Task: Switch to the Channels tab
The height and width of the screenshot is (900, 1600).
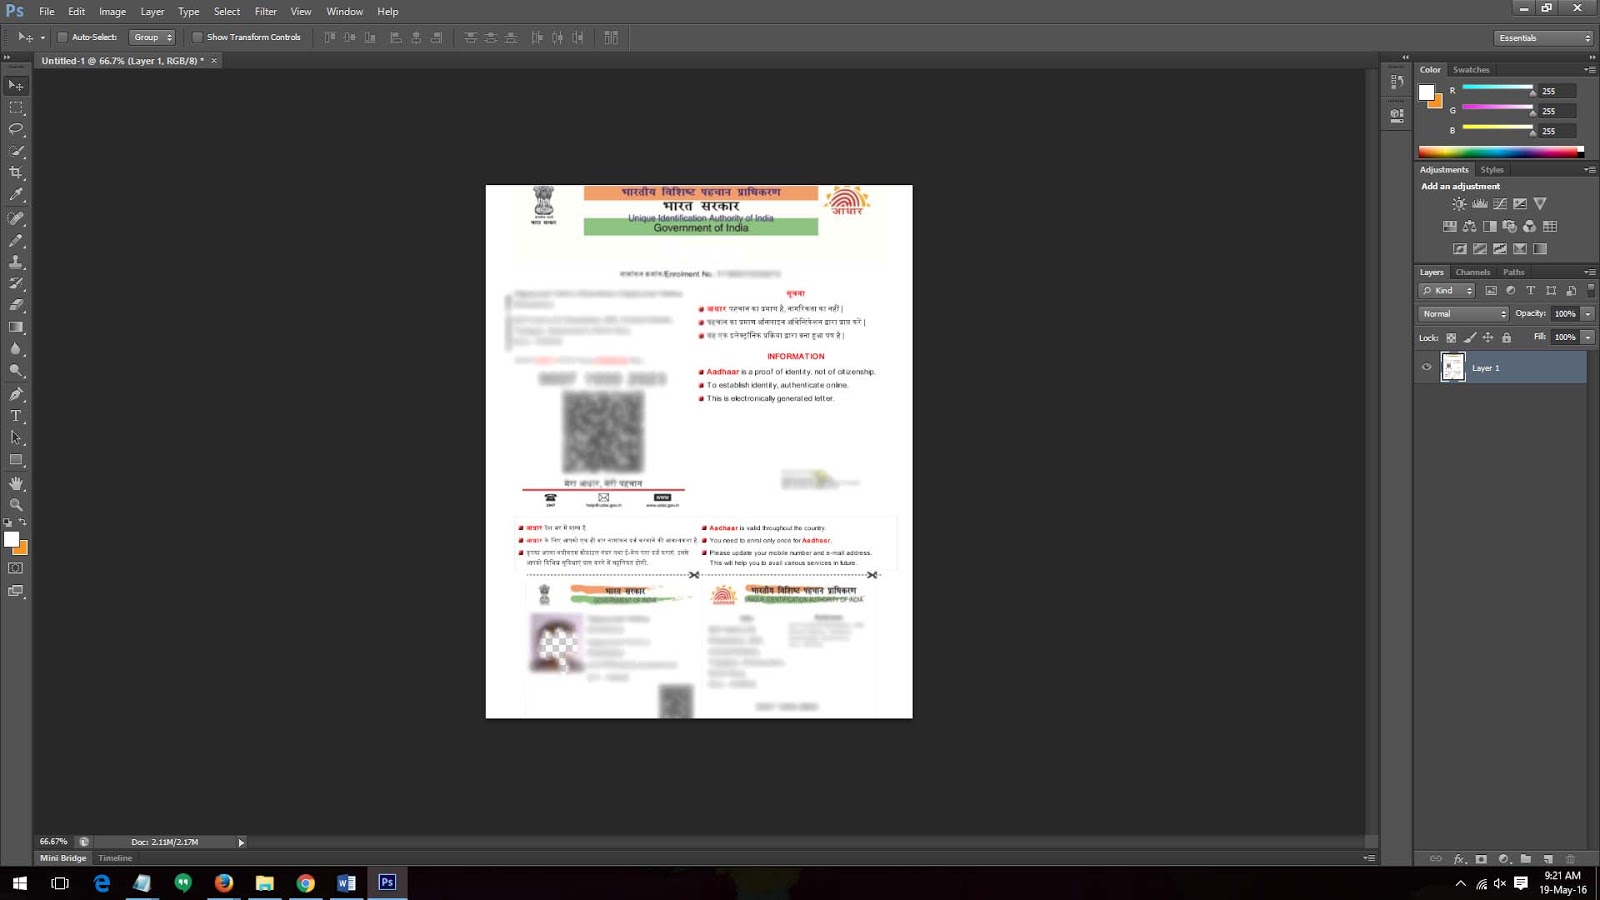Action: coord(1472,272)
